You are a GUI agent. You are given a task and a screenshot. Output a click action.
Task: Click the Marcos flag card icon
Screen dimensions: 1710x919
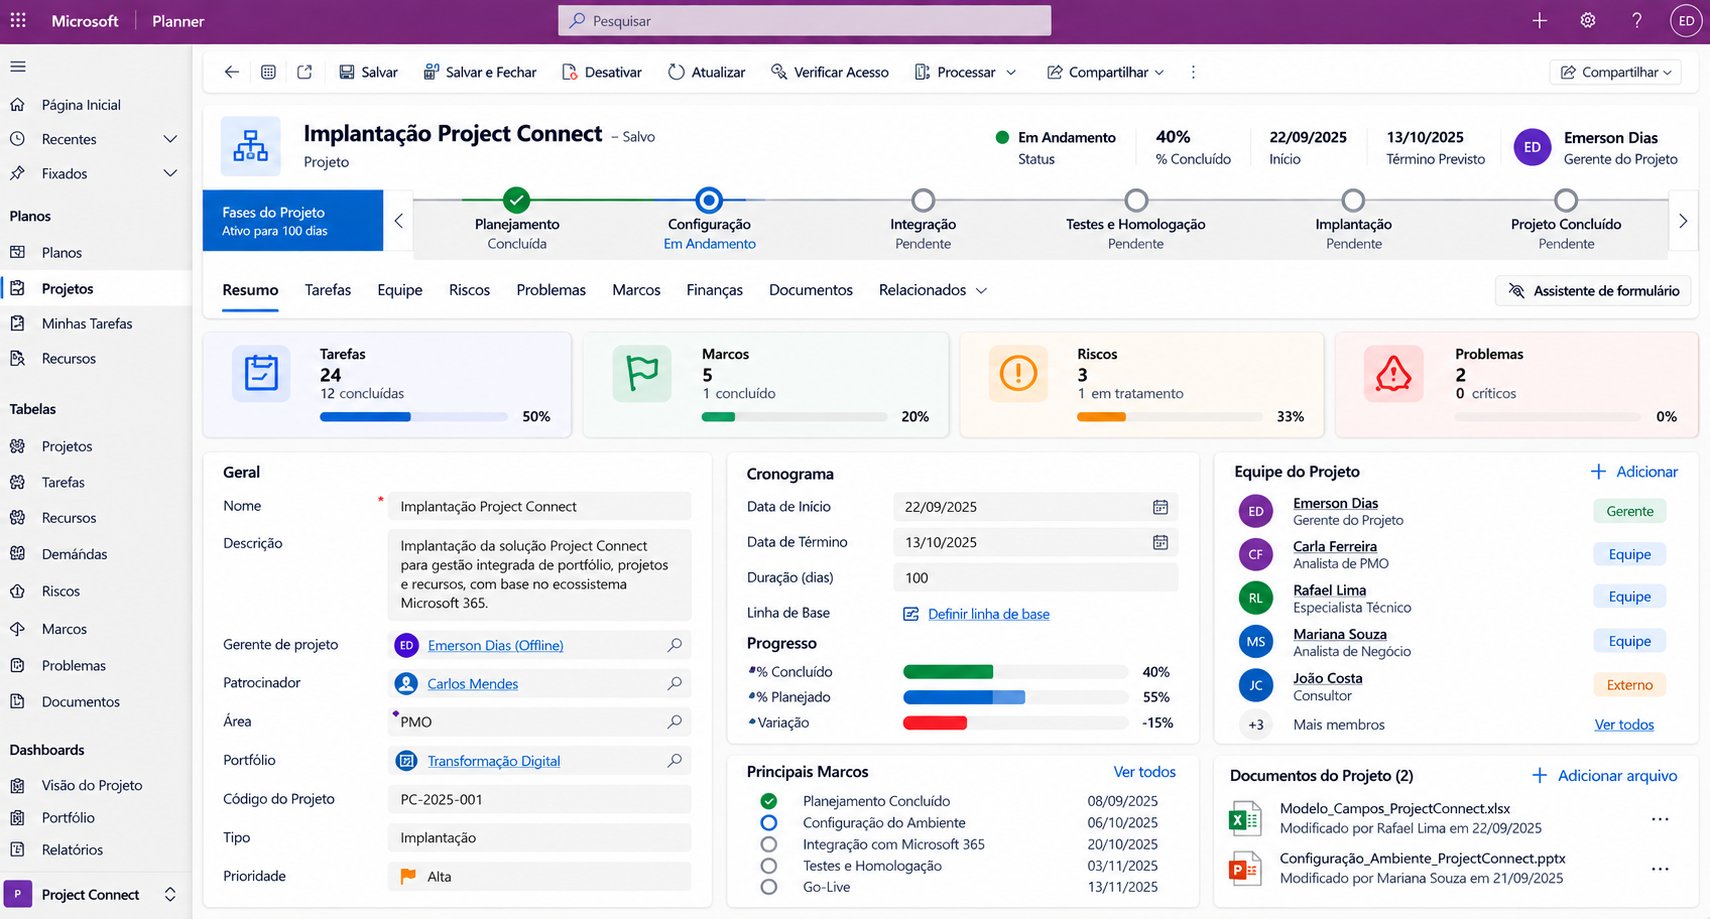pyautogui.click(x=642, y=373)
